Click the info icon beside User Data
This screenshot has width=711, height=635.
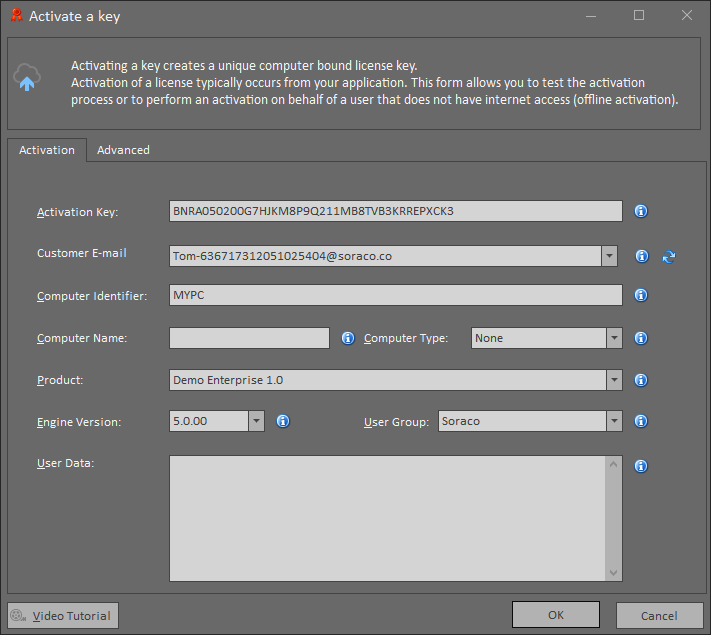641,466
